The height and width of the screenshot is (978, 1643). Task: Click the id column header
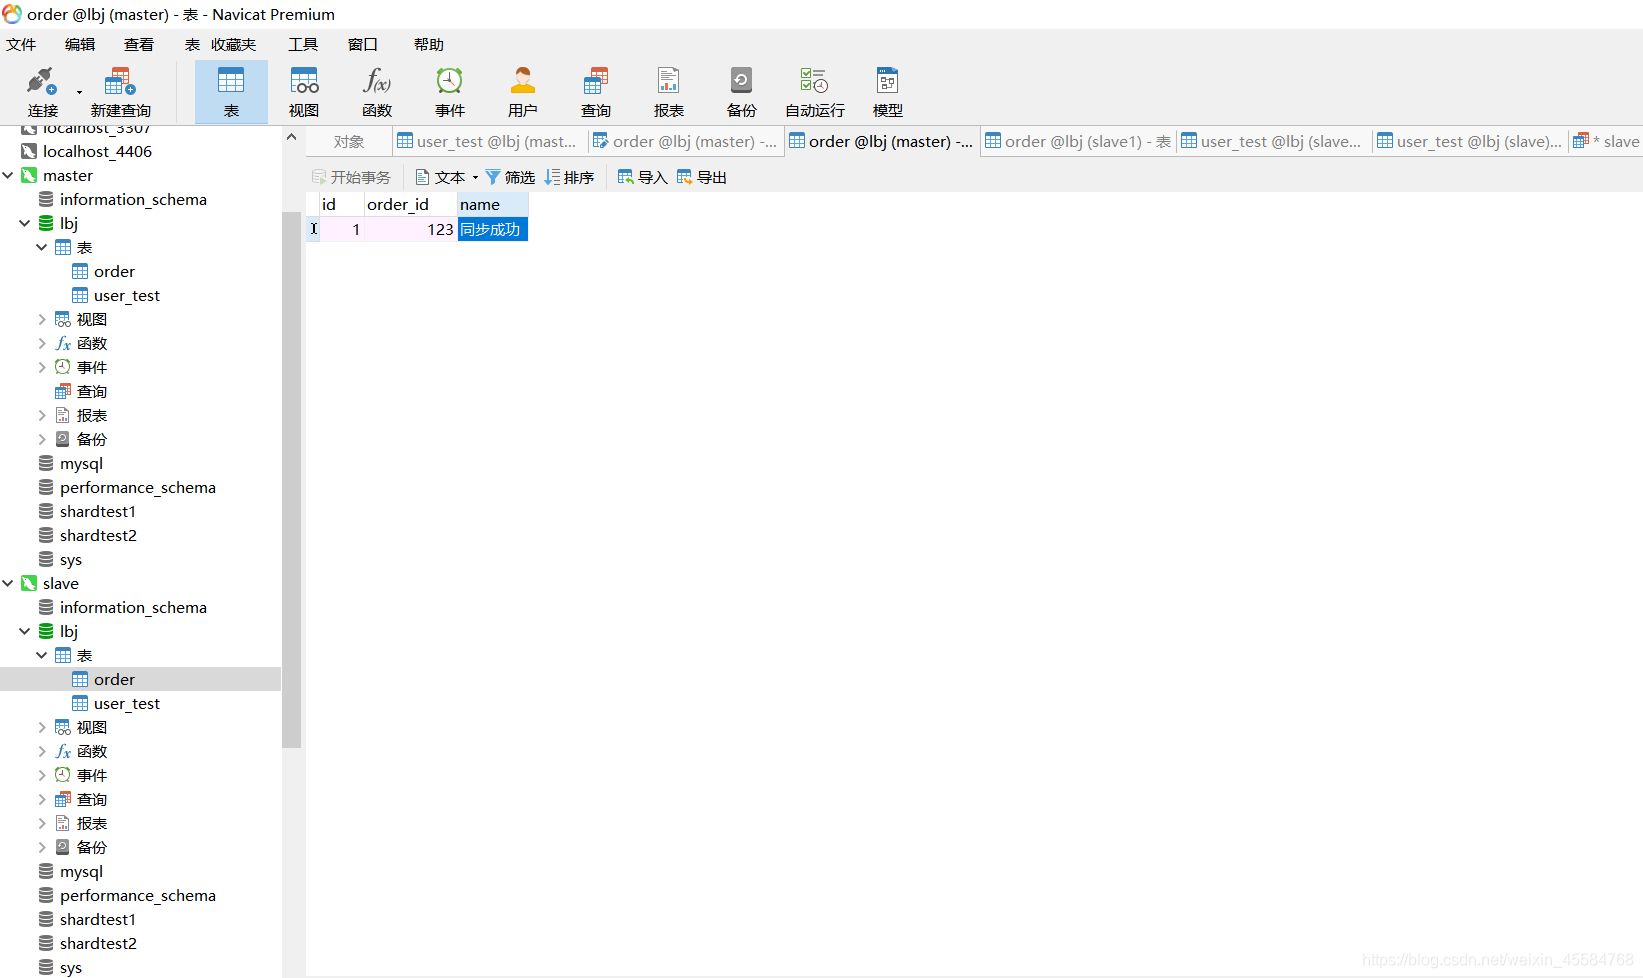click(x=342, y=204)
